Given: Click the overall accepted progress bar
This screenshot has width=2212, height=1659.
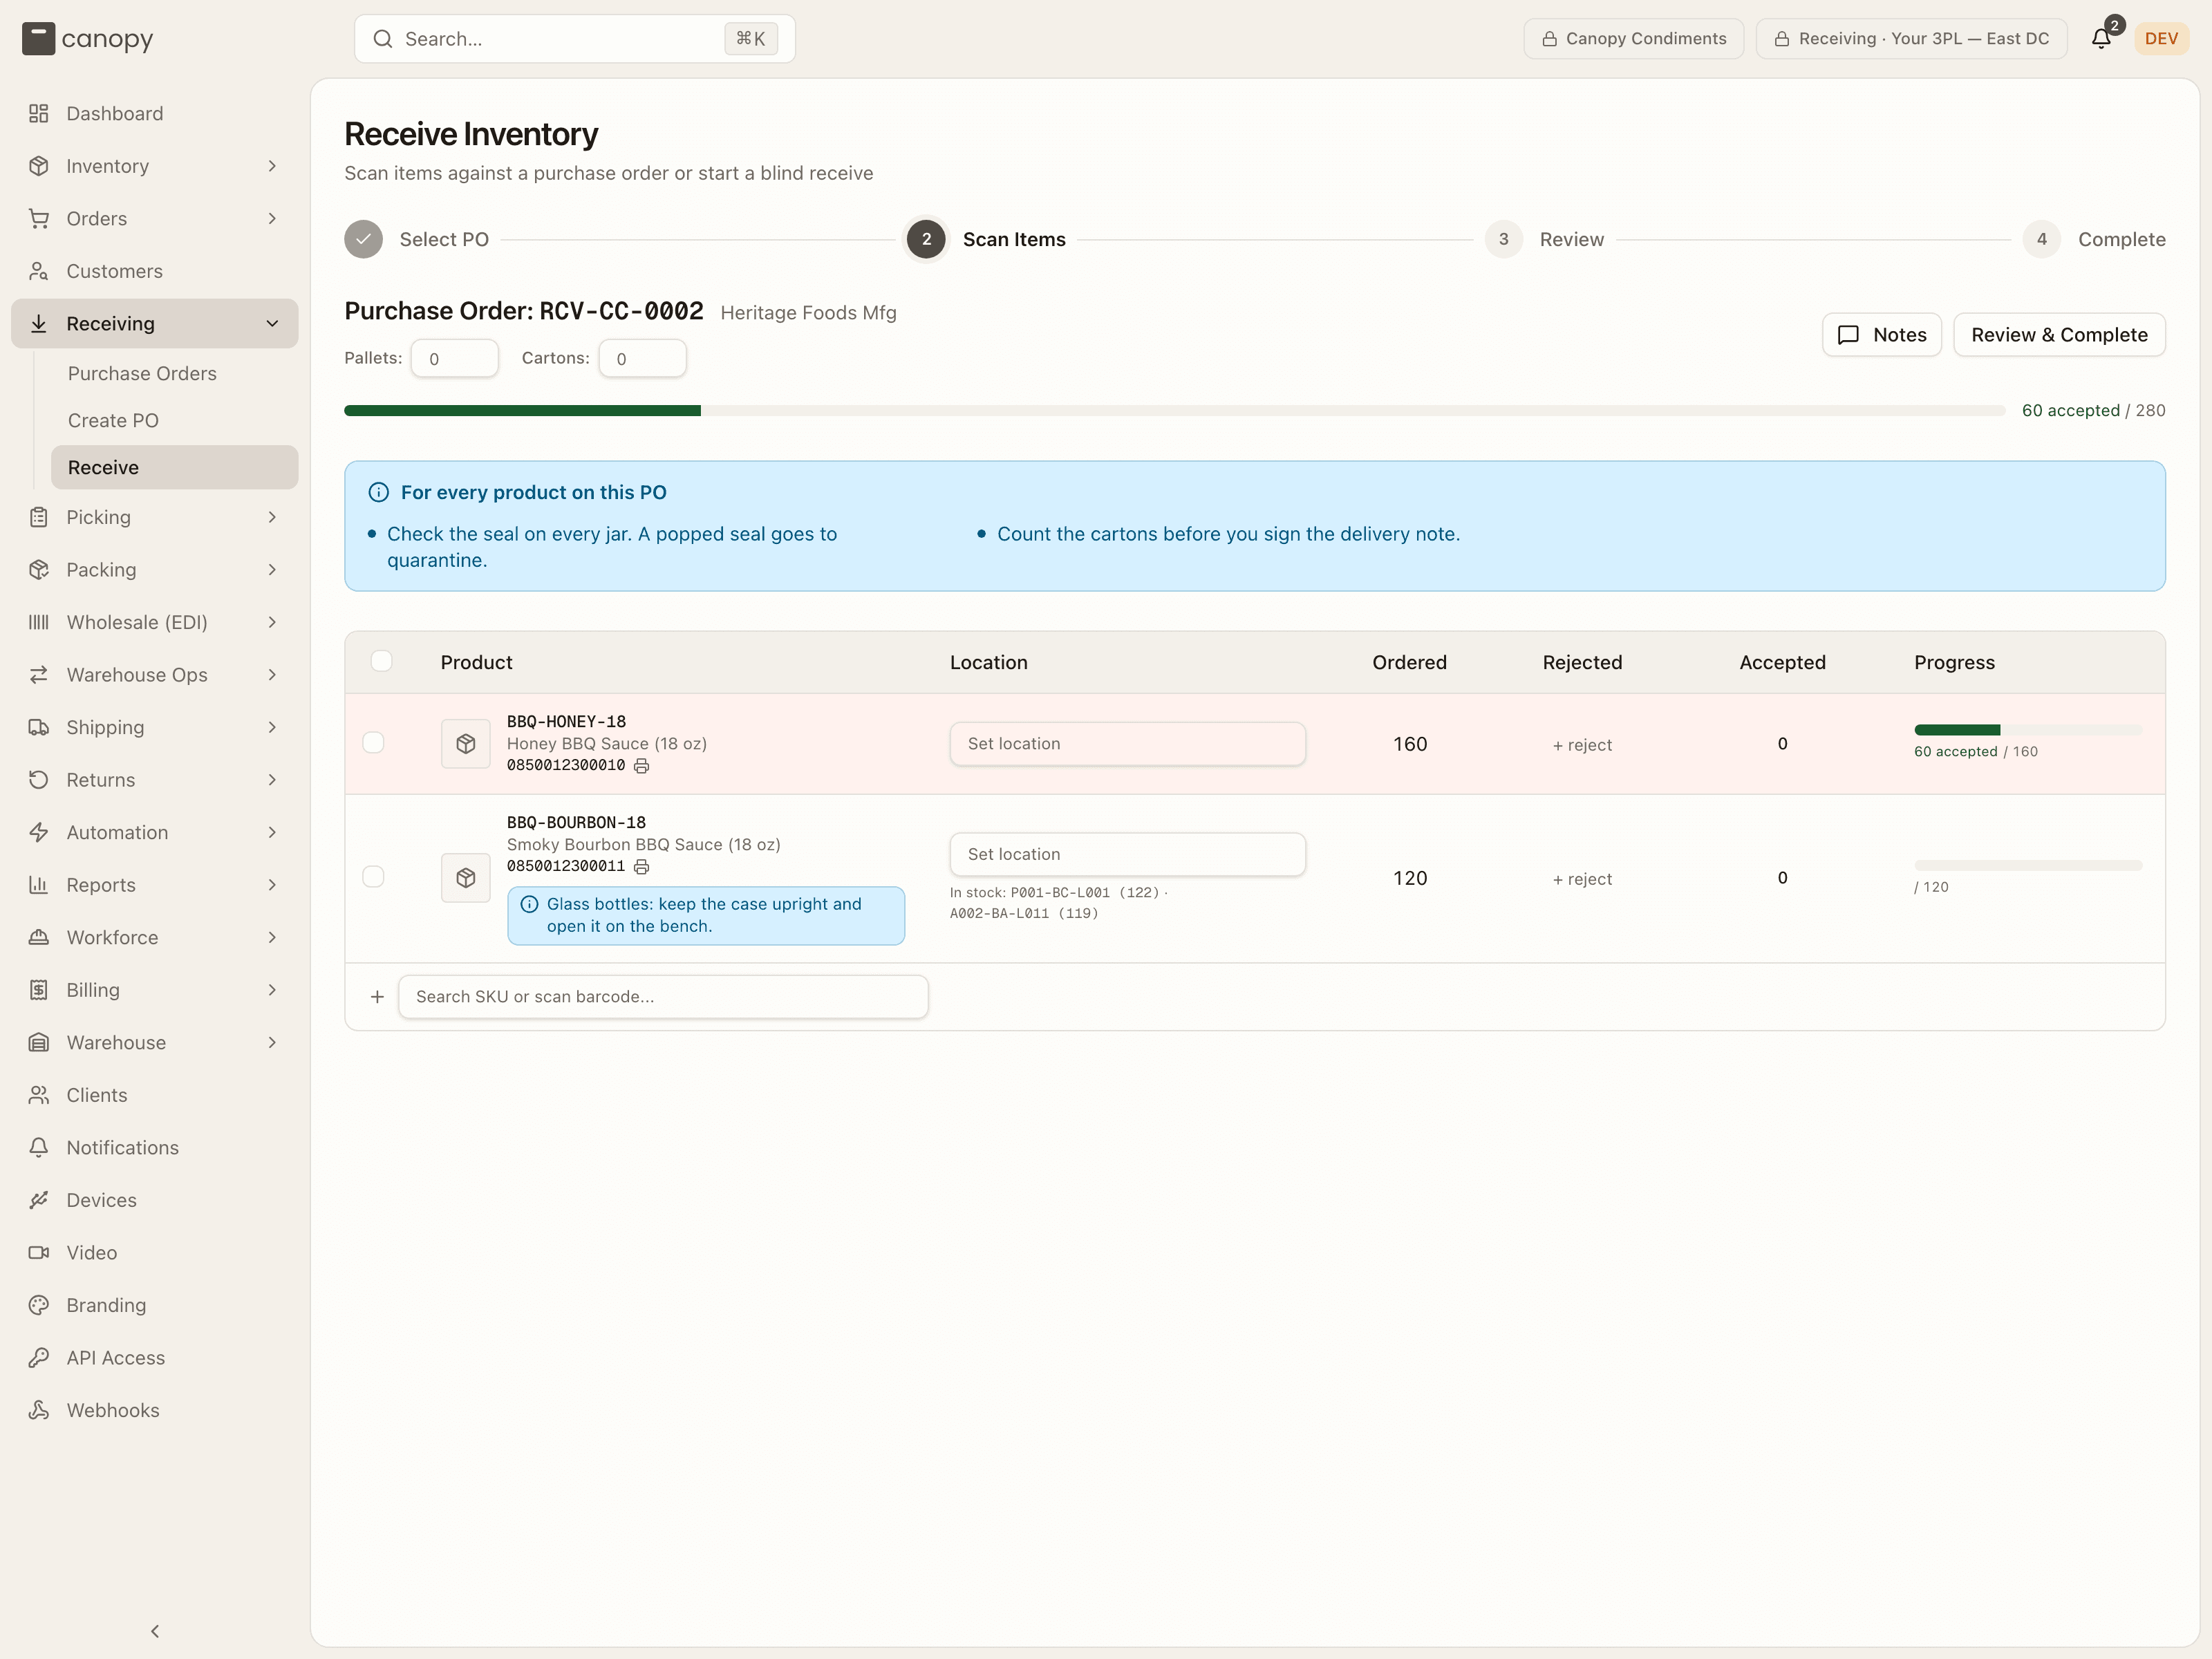Looking at the screenshot, I should 1174,411.
